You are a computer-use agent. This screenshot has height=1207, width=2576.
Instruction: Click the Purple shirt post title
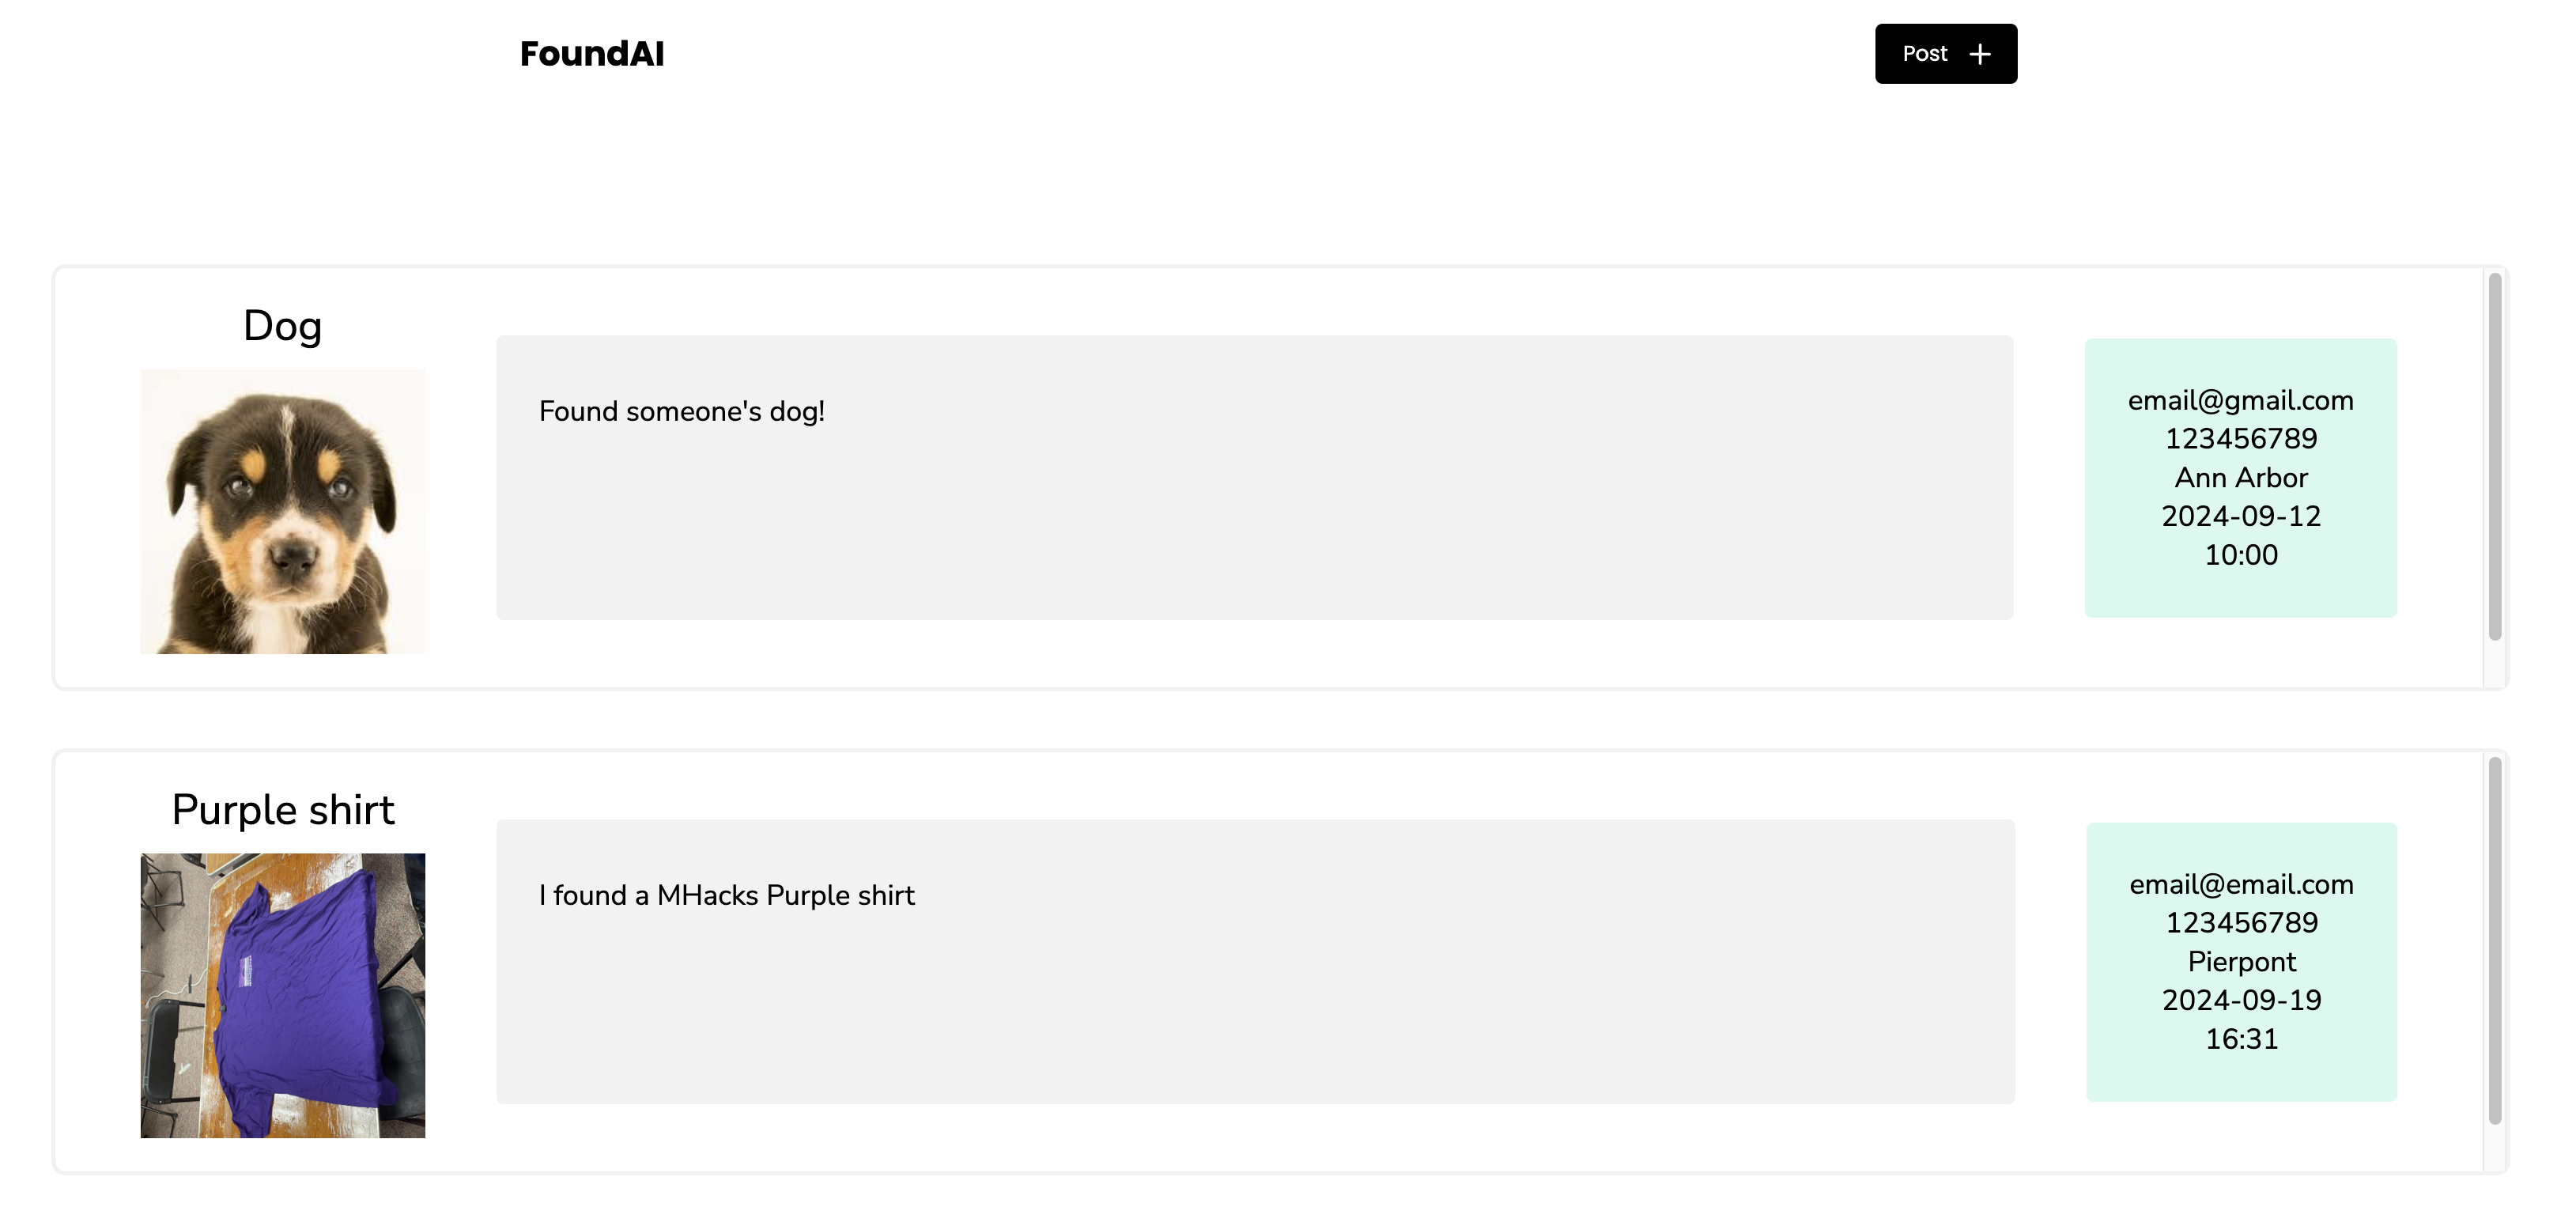click(x=283, y=810)
